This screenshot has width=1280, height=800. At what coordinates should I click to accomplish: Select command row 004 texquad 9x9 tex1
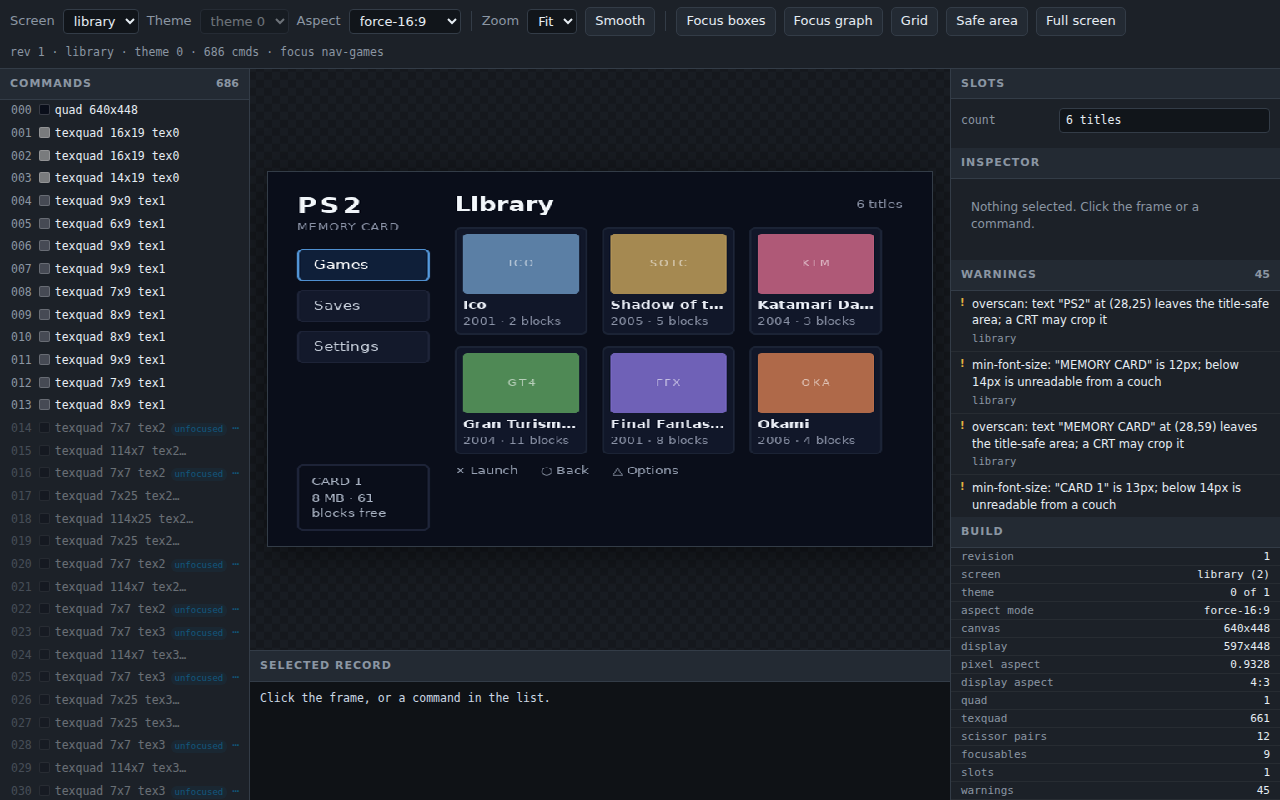coord(124,201)
